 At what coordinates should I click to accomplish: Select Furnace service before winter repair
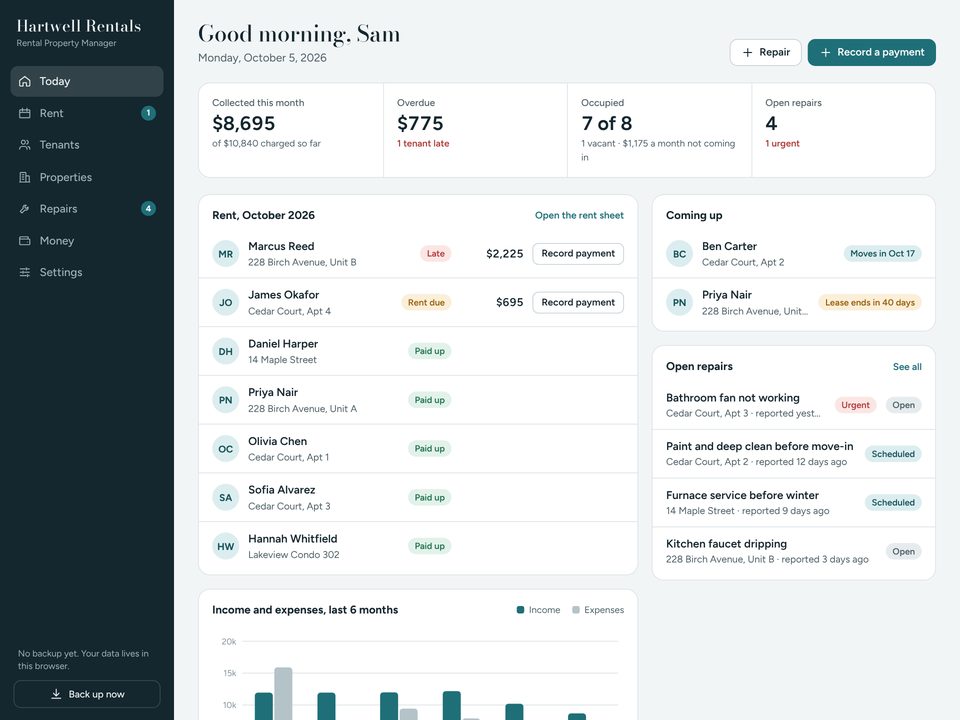click(x=793, y=503)
